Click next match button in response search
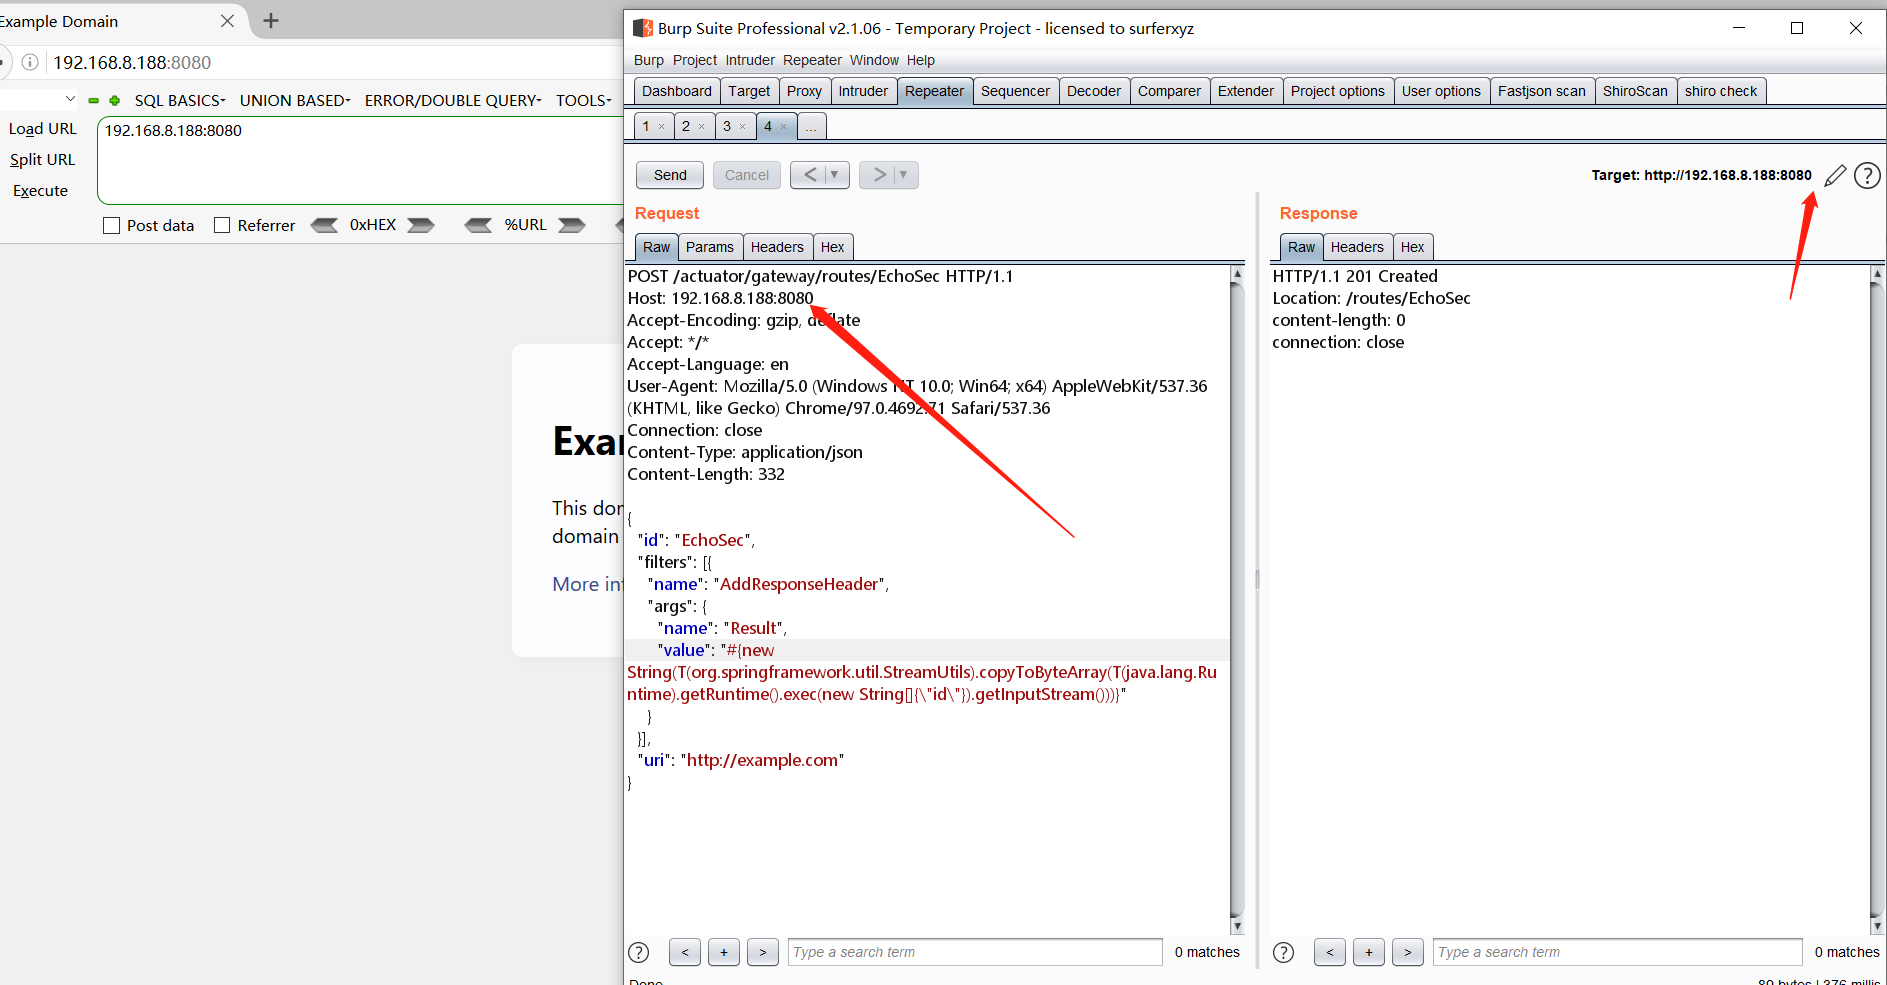1887x985 pixels. tap(1408, 953)
